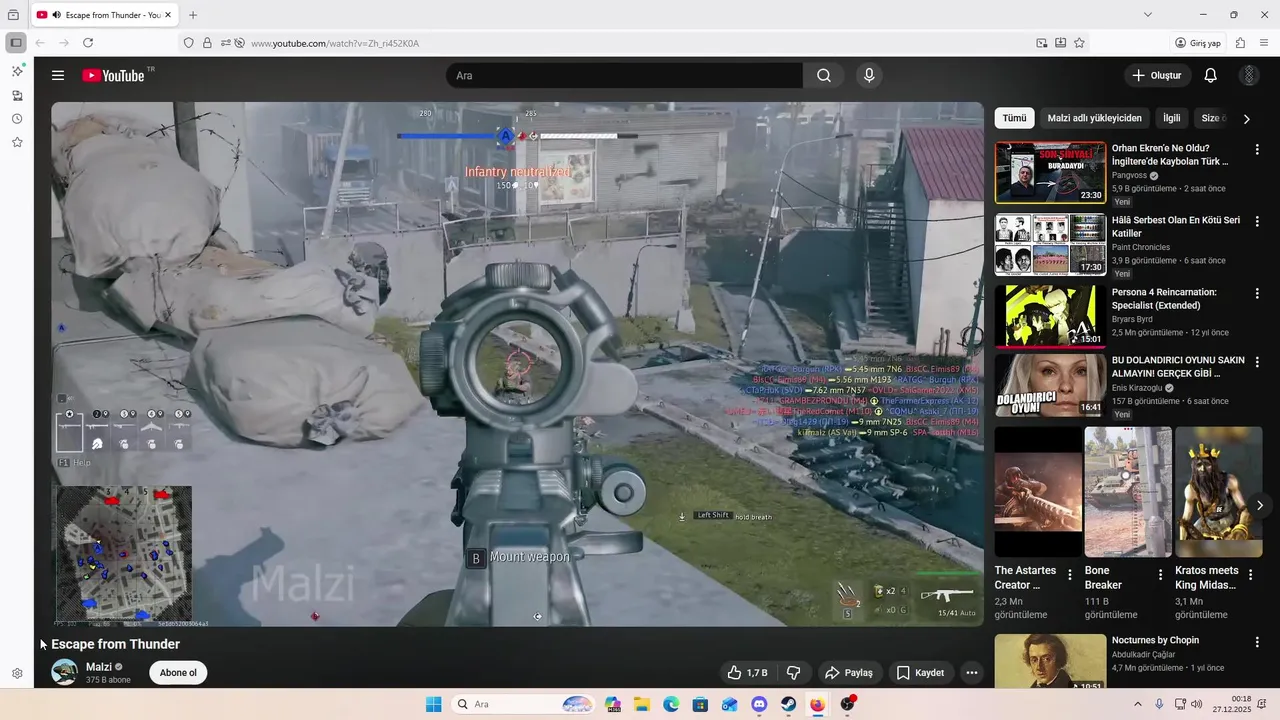Sign in with Giriş yap button
Image resolution: width=1280 pixels, height=720 pixels.
point(1198,43)
